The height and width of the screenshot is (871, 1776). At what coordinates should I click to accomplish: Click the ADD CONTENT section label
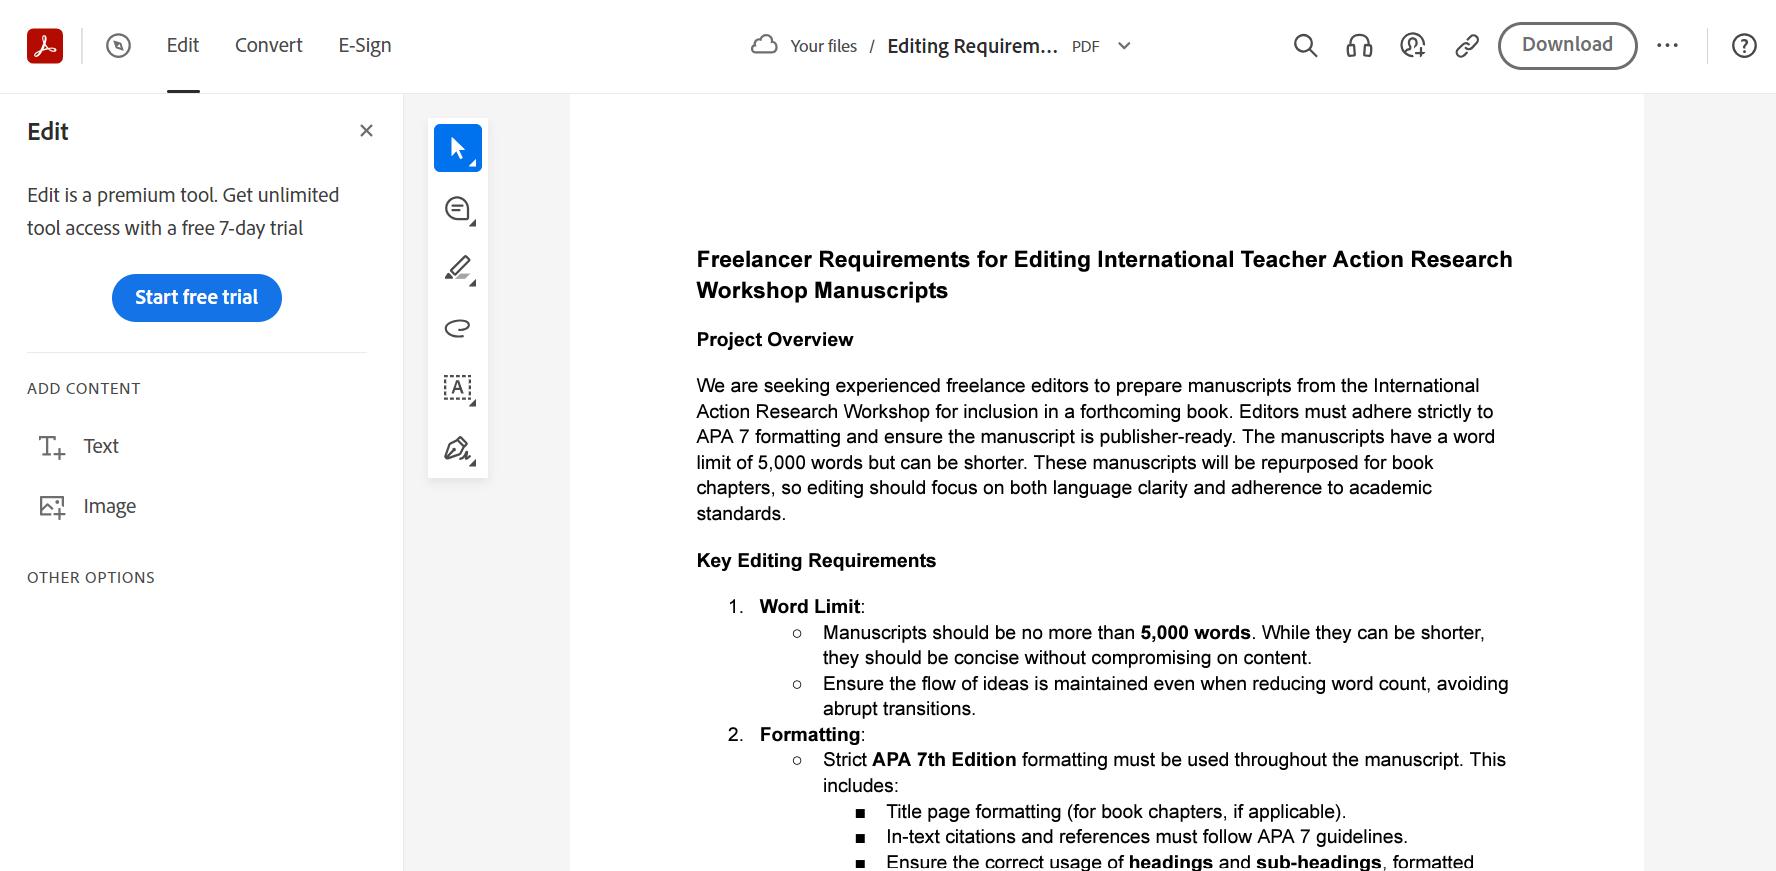click(84, 389)
